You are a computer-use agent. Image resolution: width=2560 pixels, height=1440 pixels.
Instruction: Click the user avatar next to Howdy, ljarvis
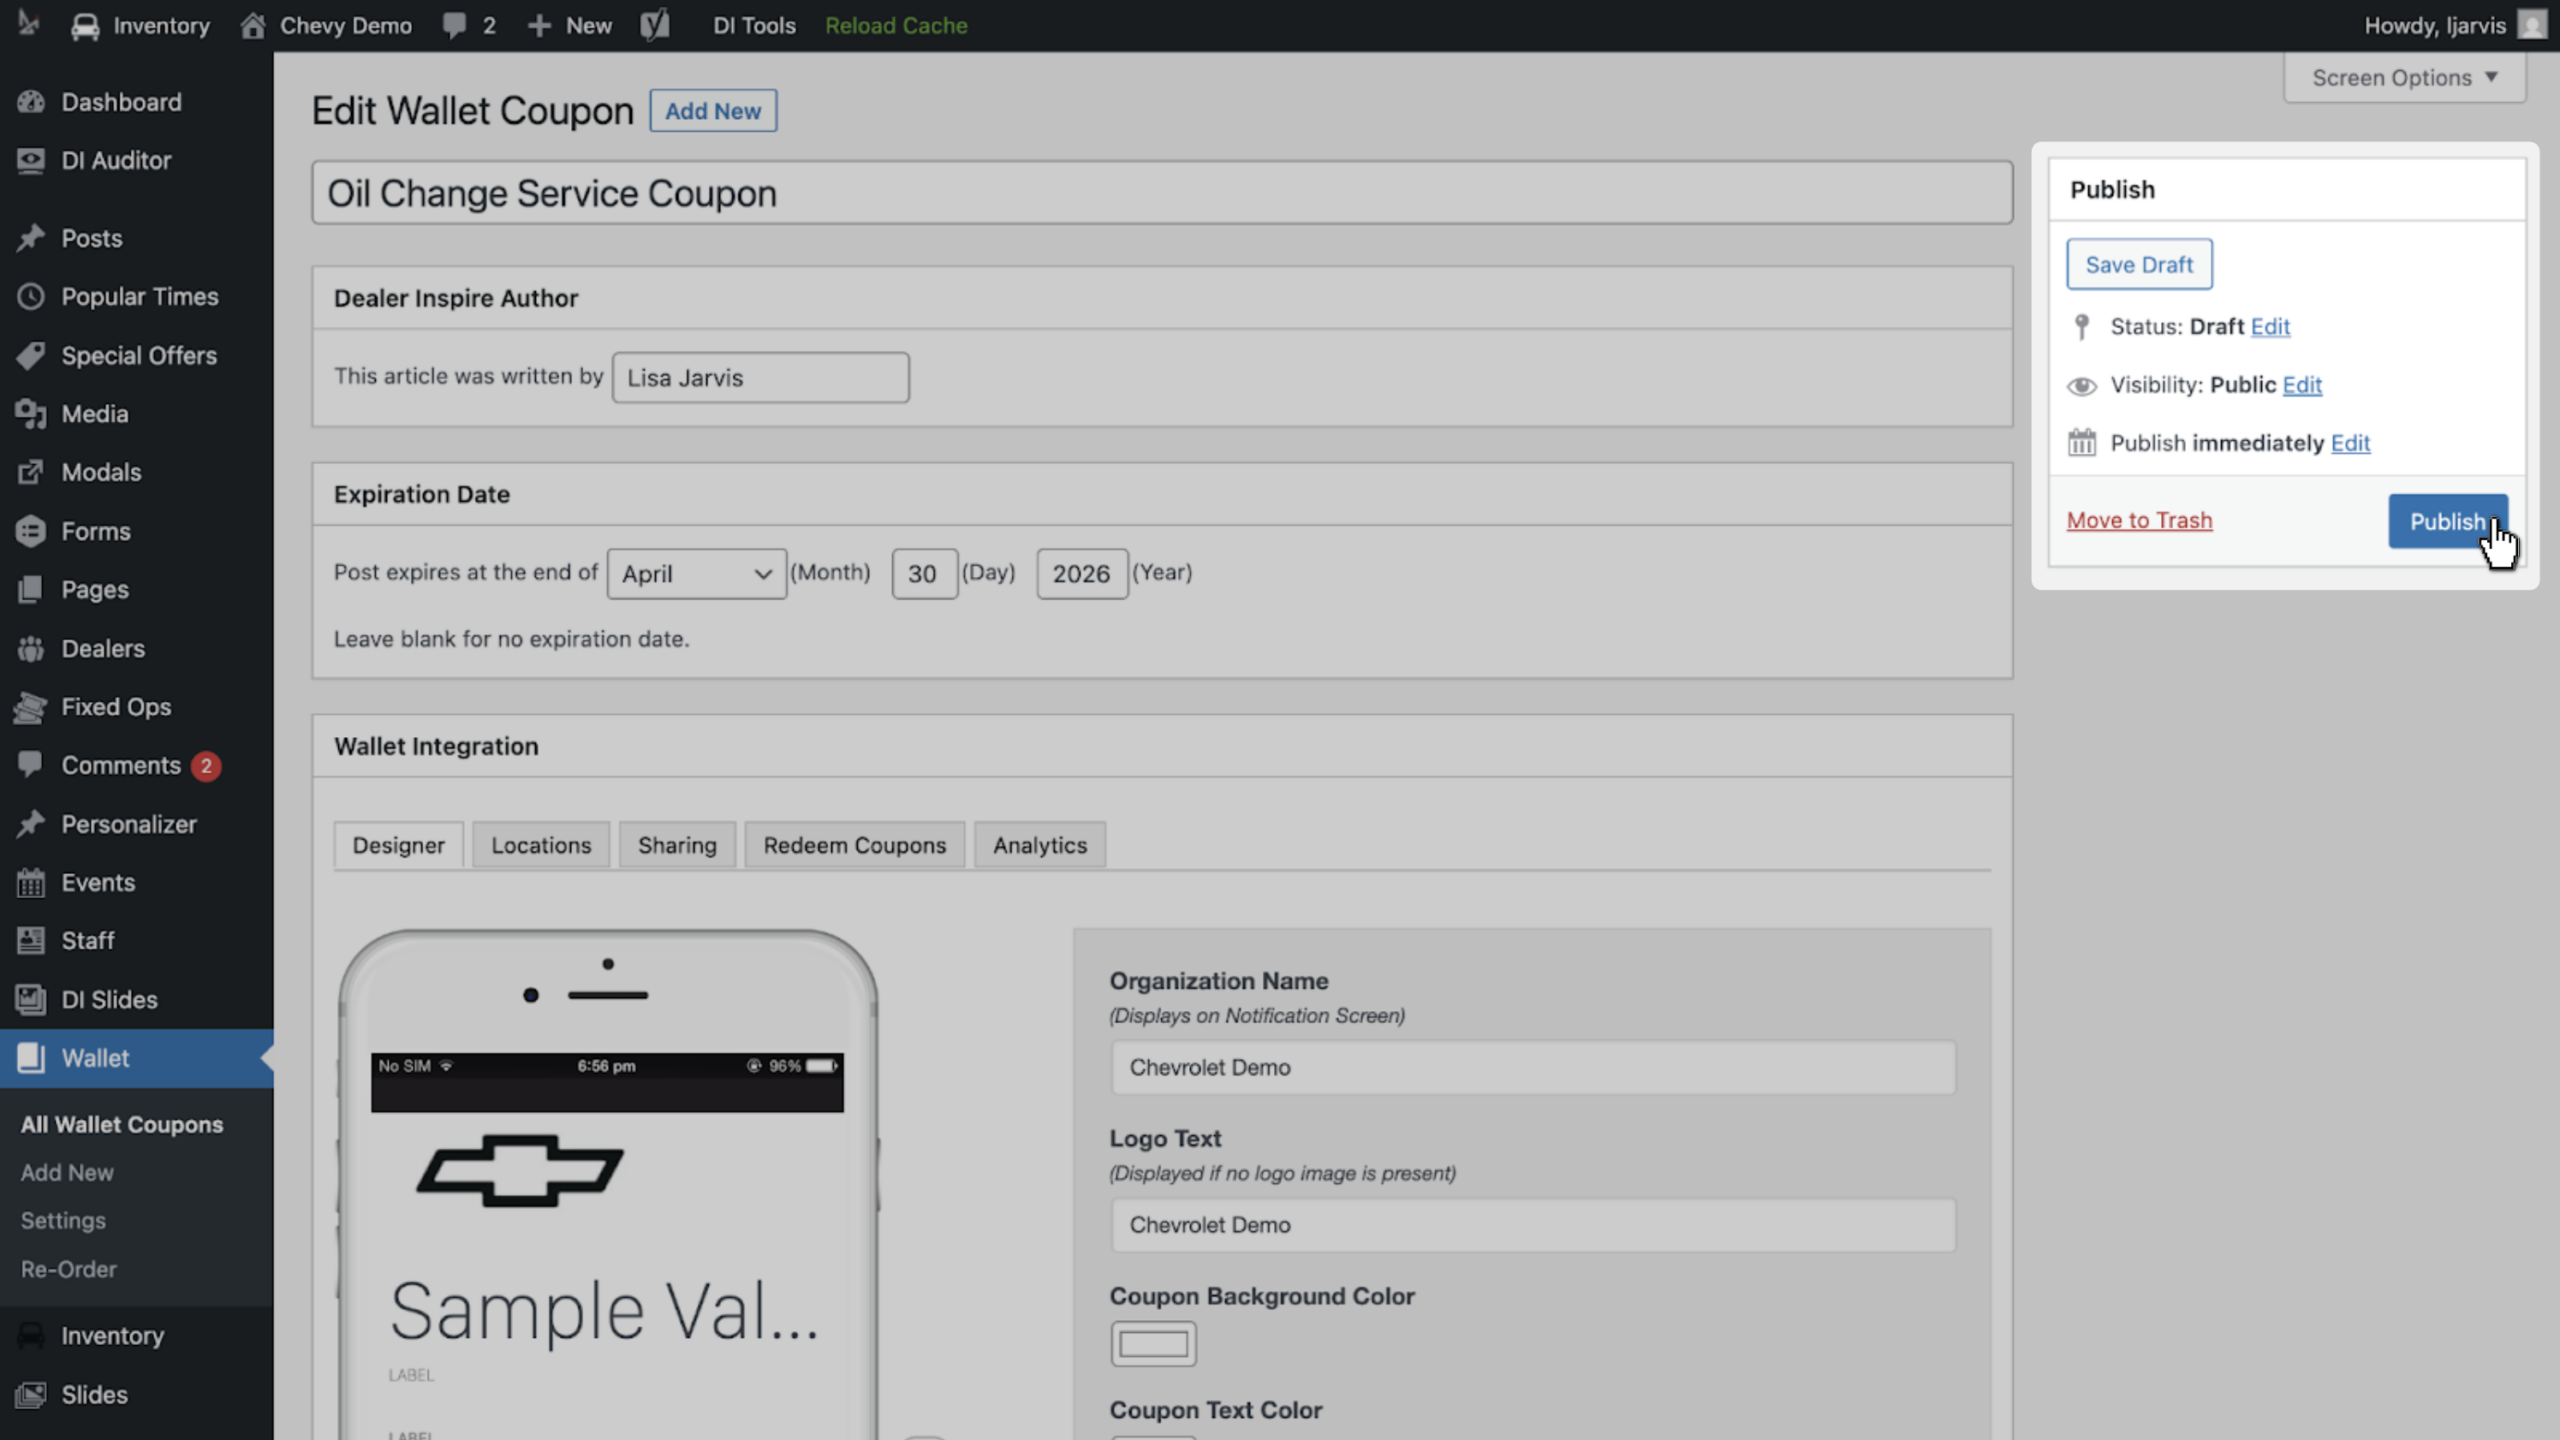(x=2533, y=25)
